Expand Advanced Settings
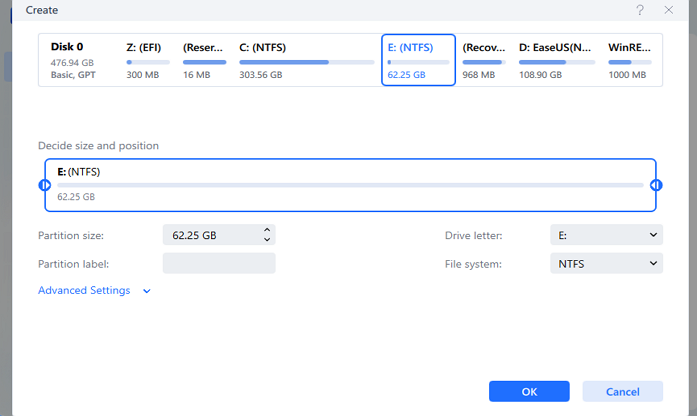Image resolution: width=697 pixels, height=416 pixels. [94, 291]
